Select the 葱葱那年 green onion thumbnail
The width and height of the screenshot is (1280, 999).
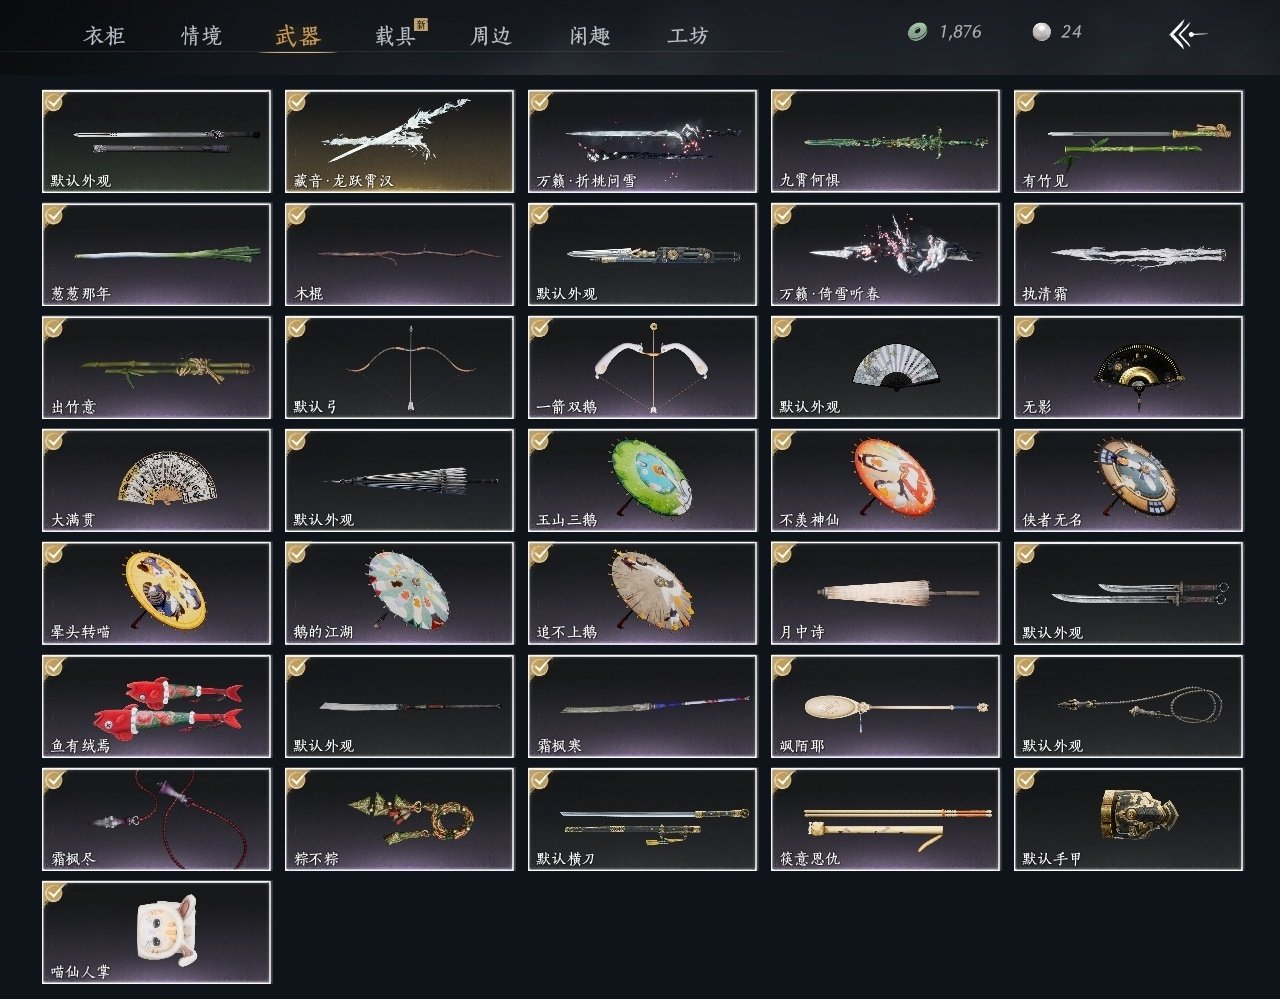pyautogui.click(x=156, y=254)
